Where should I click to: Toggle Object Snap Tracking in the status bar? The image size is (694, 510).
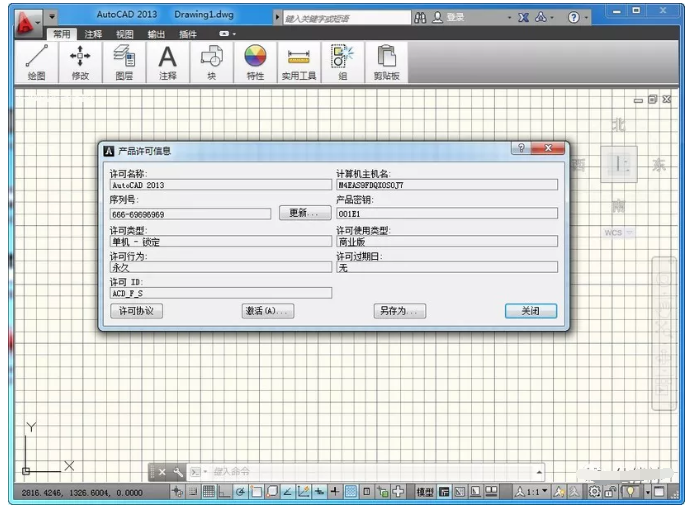[x=288, y=491]
